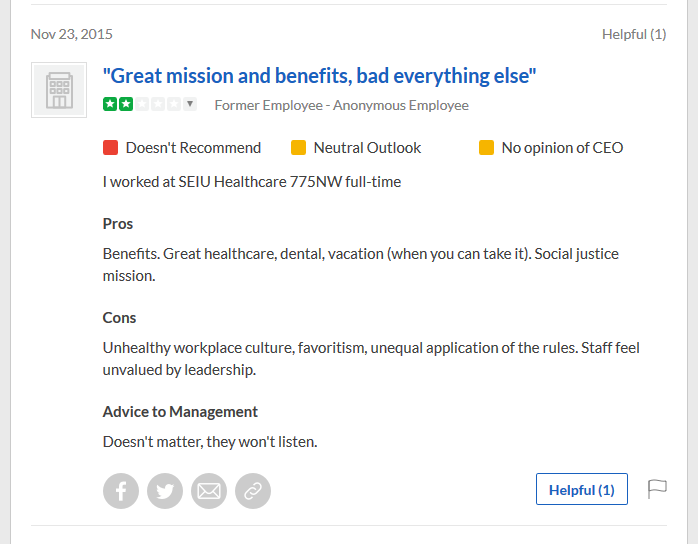Screen dimensions: 698x544
Task: Click the Nov 23, 2015 review date
Action: pyautogui.click(x=72, y=34)
